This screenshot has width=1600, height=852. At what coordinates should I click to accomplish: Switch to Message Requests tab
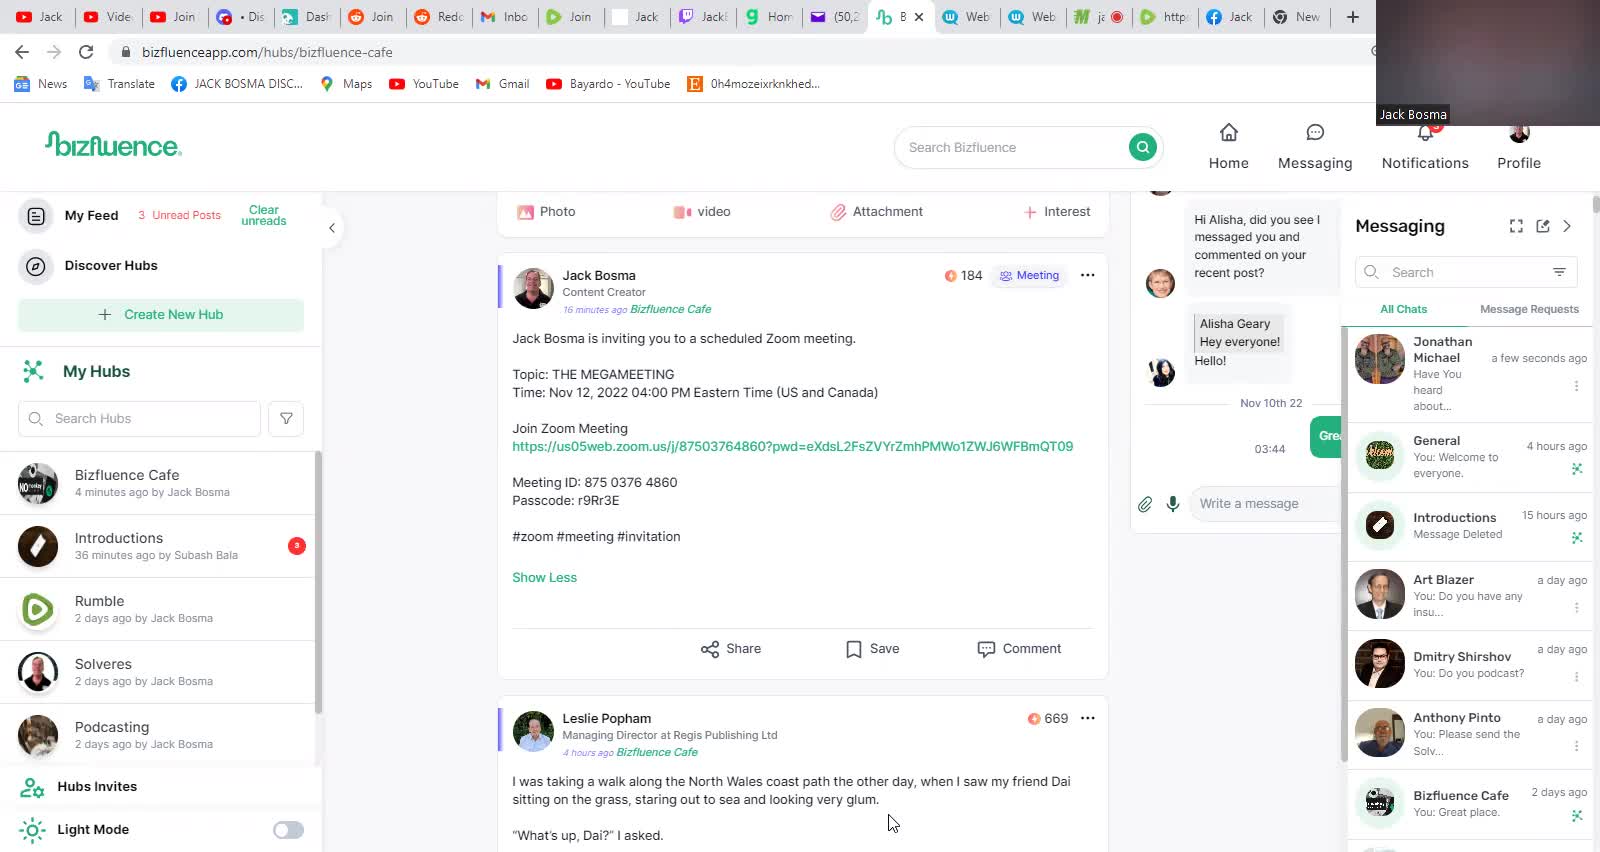tap(1529, 309)
